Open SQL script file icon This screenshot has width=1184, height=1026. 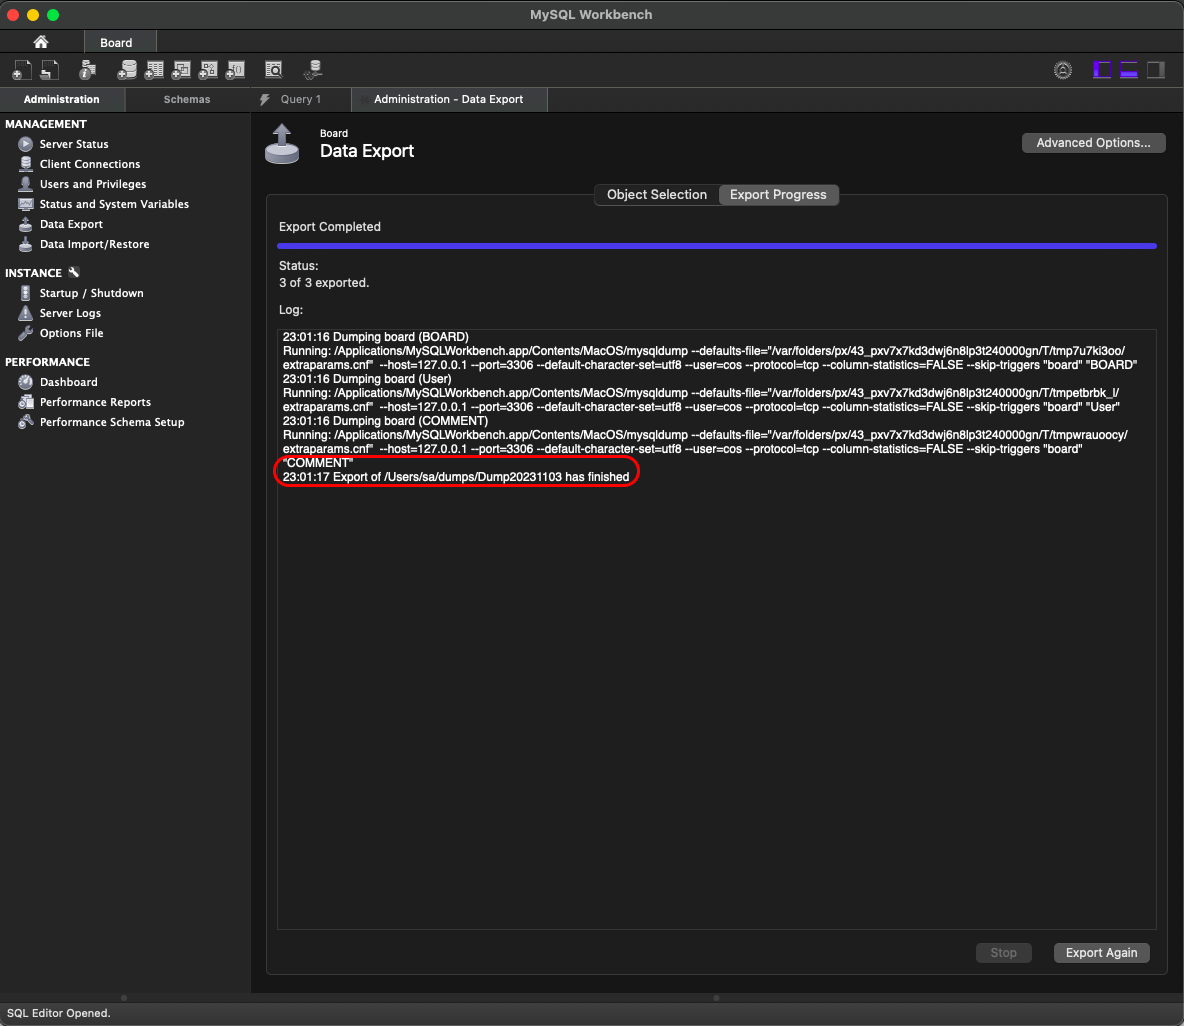(50, 70)
